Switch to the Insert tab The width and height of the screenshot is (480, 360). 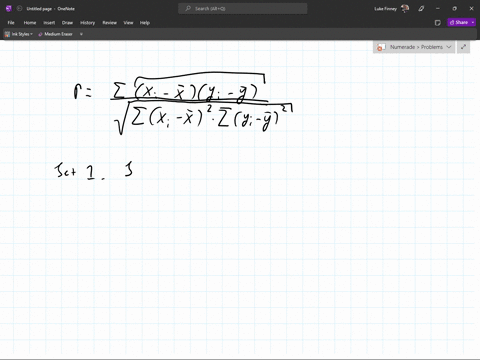tap(49, 23)
